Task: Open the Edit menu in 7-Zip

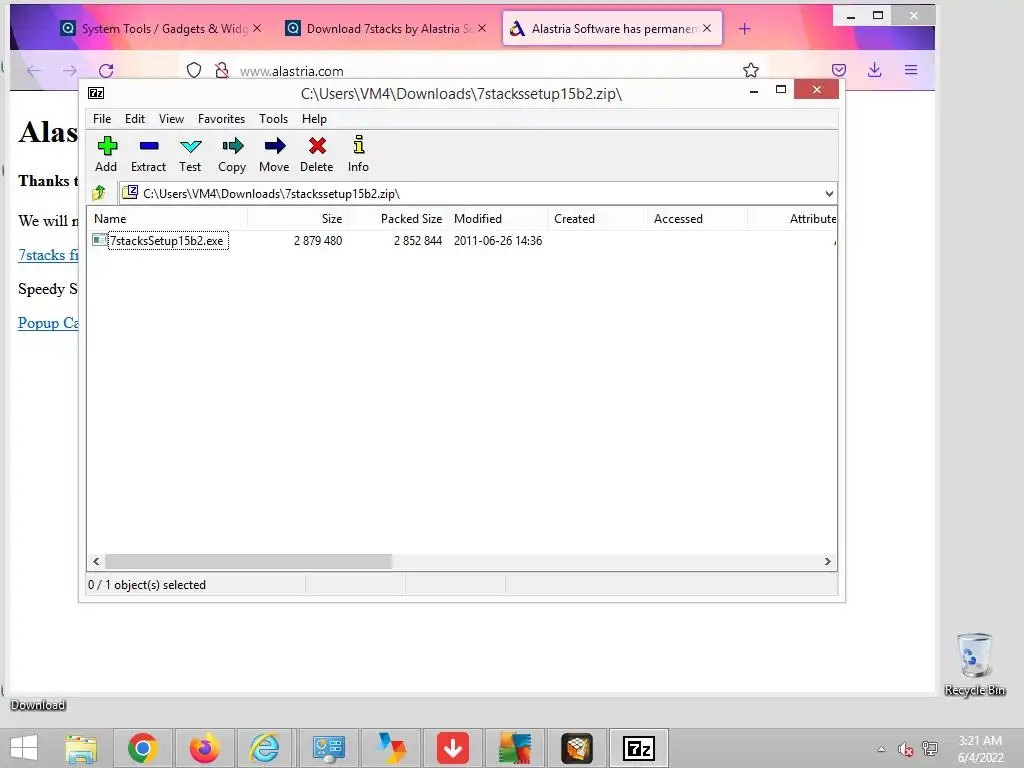Action: pos(135,119)
